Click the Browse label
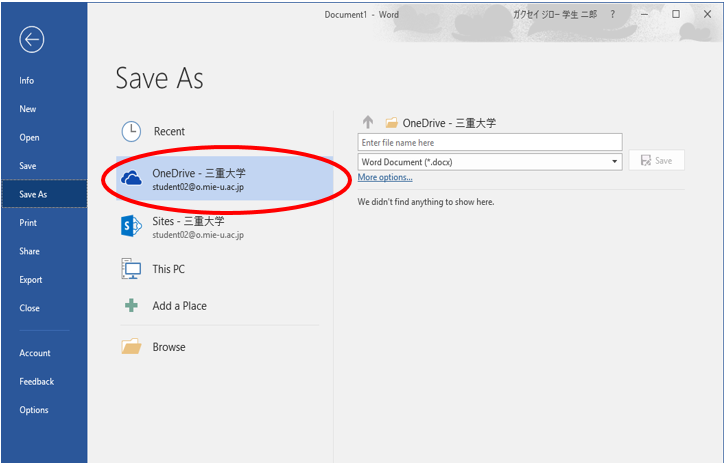The height and width of the screenshot is (463, 726). [169, 347]
